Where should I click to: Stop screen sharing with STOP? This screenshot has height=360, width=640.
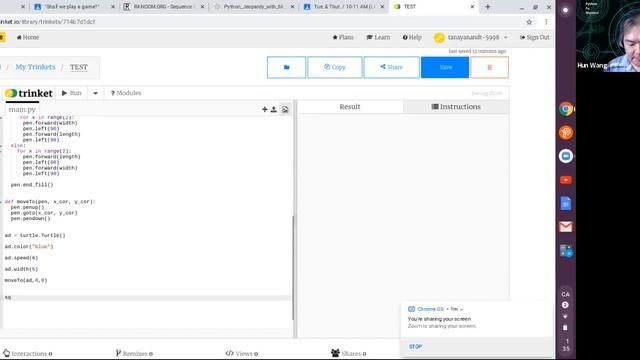click(415, 347)
